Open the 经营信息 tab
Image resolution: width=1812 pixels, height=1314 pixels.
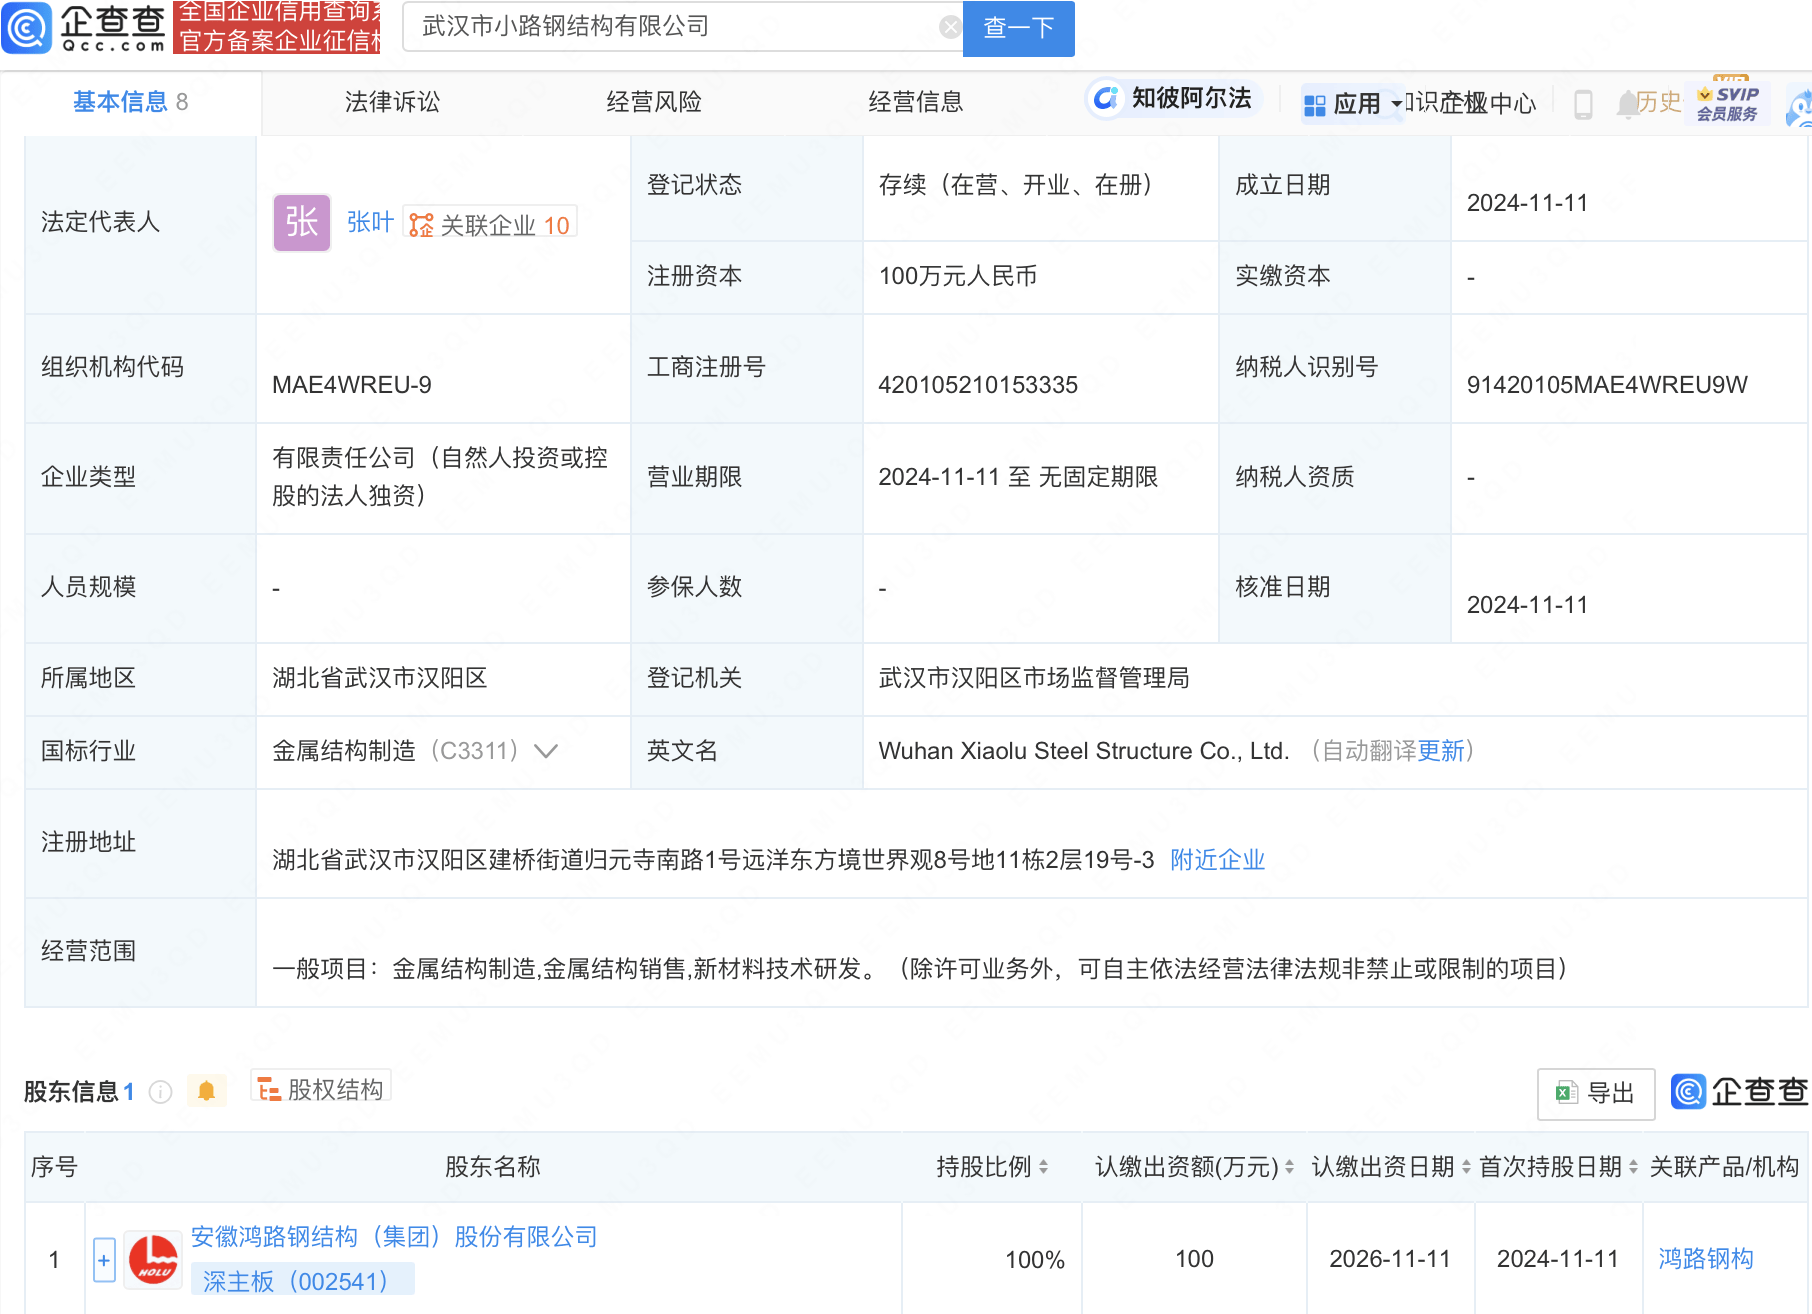(x=916, y=102)
